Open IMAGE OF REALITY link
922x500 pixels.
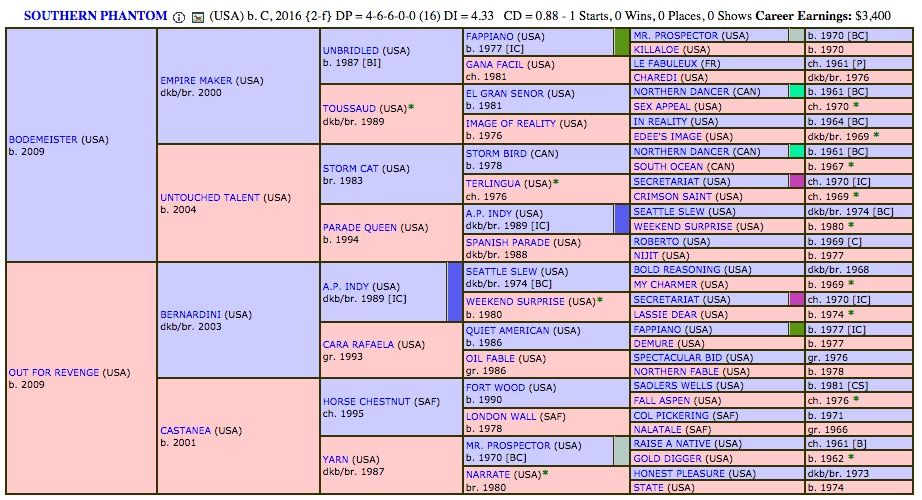[x=510, y=124]
